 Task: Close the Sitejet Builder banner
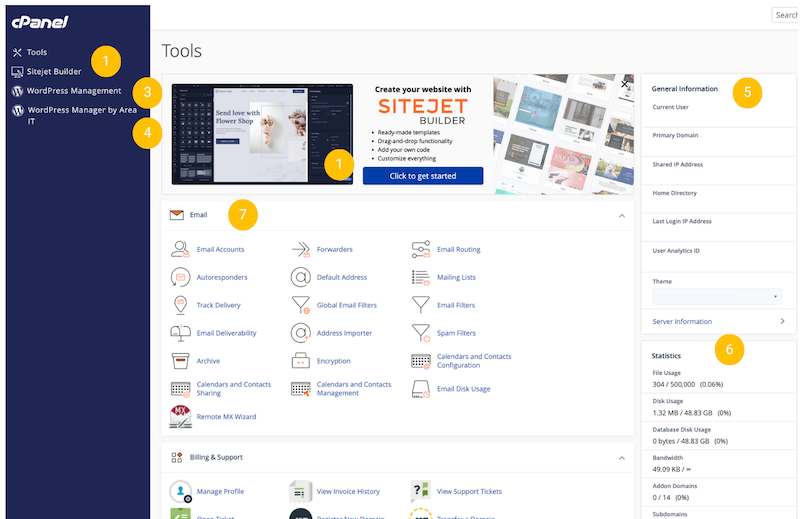tap(625, 84)
